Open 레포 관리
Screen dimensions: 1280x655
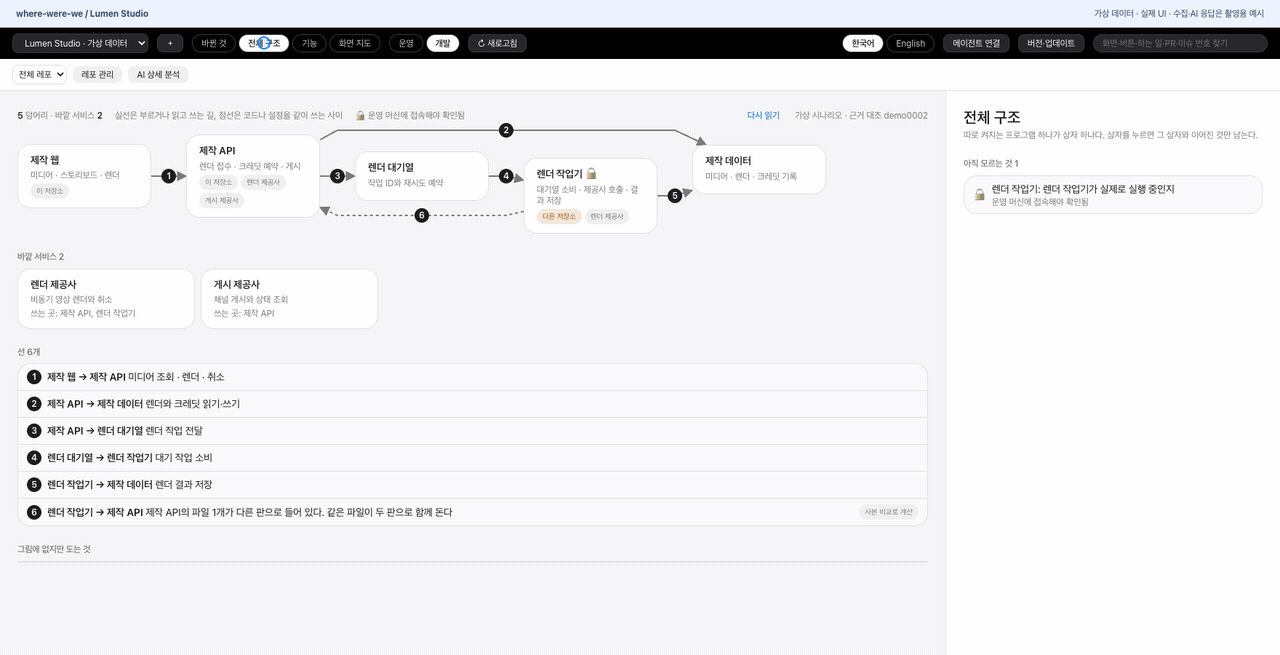[98, 74]
